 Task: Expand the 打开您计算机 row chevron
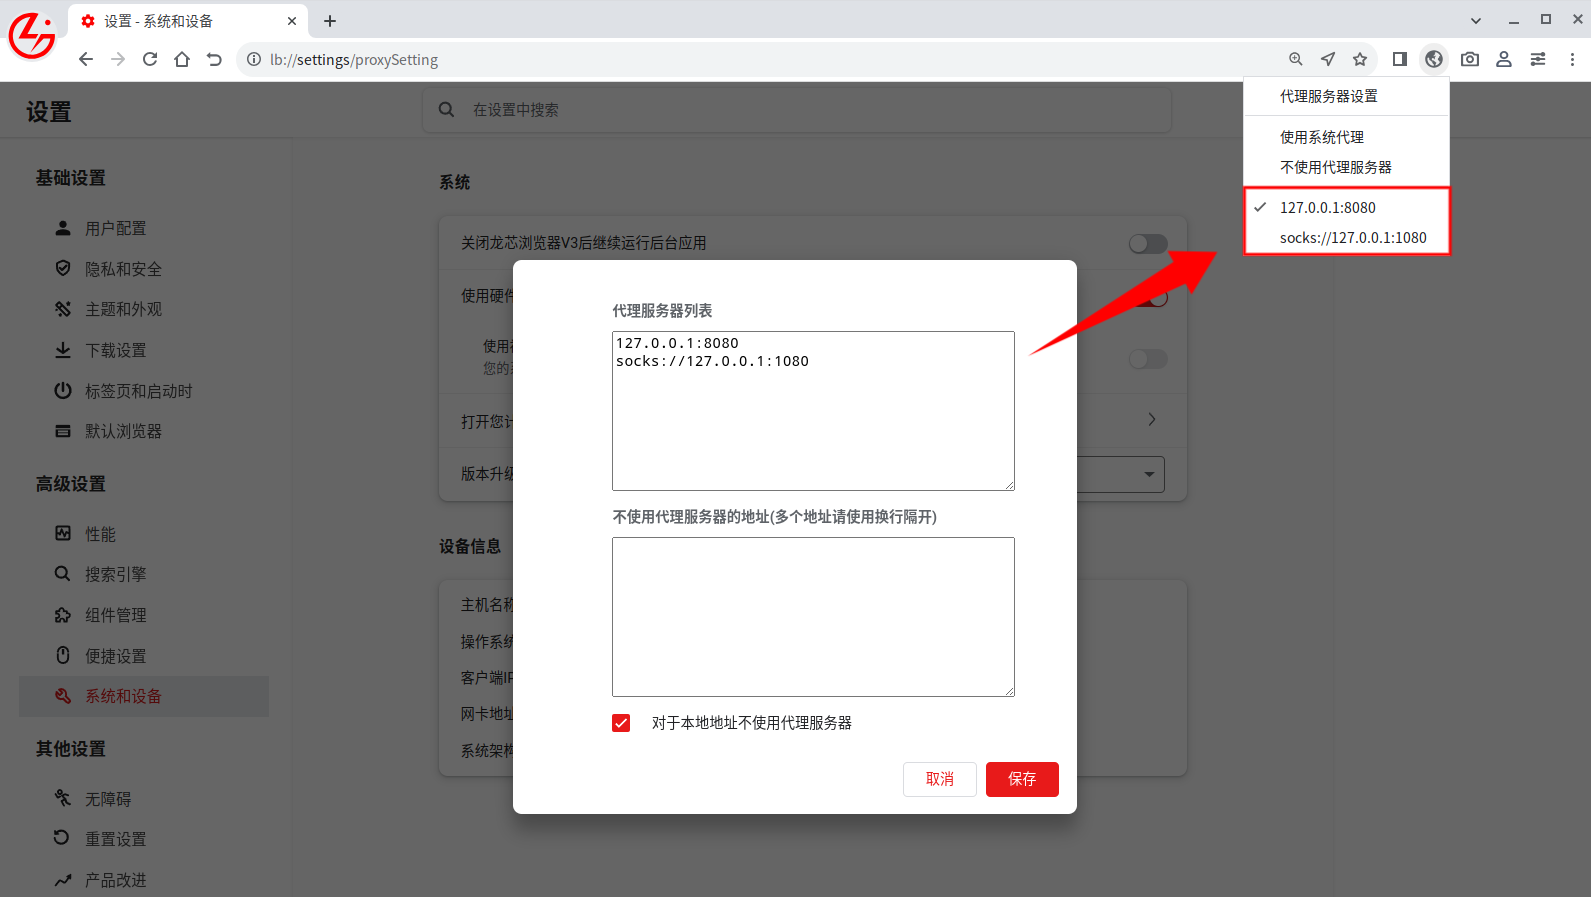coord(1152,419)
